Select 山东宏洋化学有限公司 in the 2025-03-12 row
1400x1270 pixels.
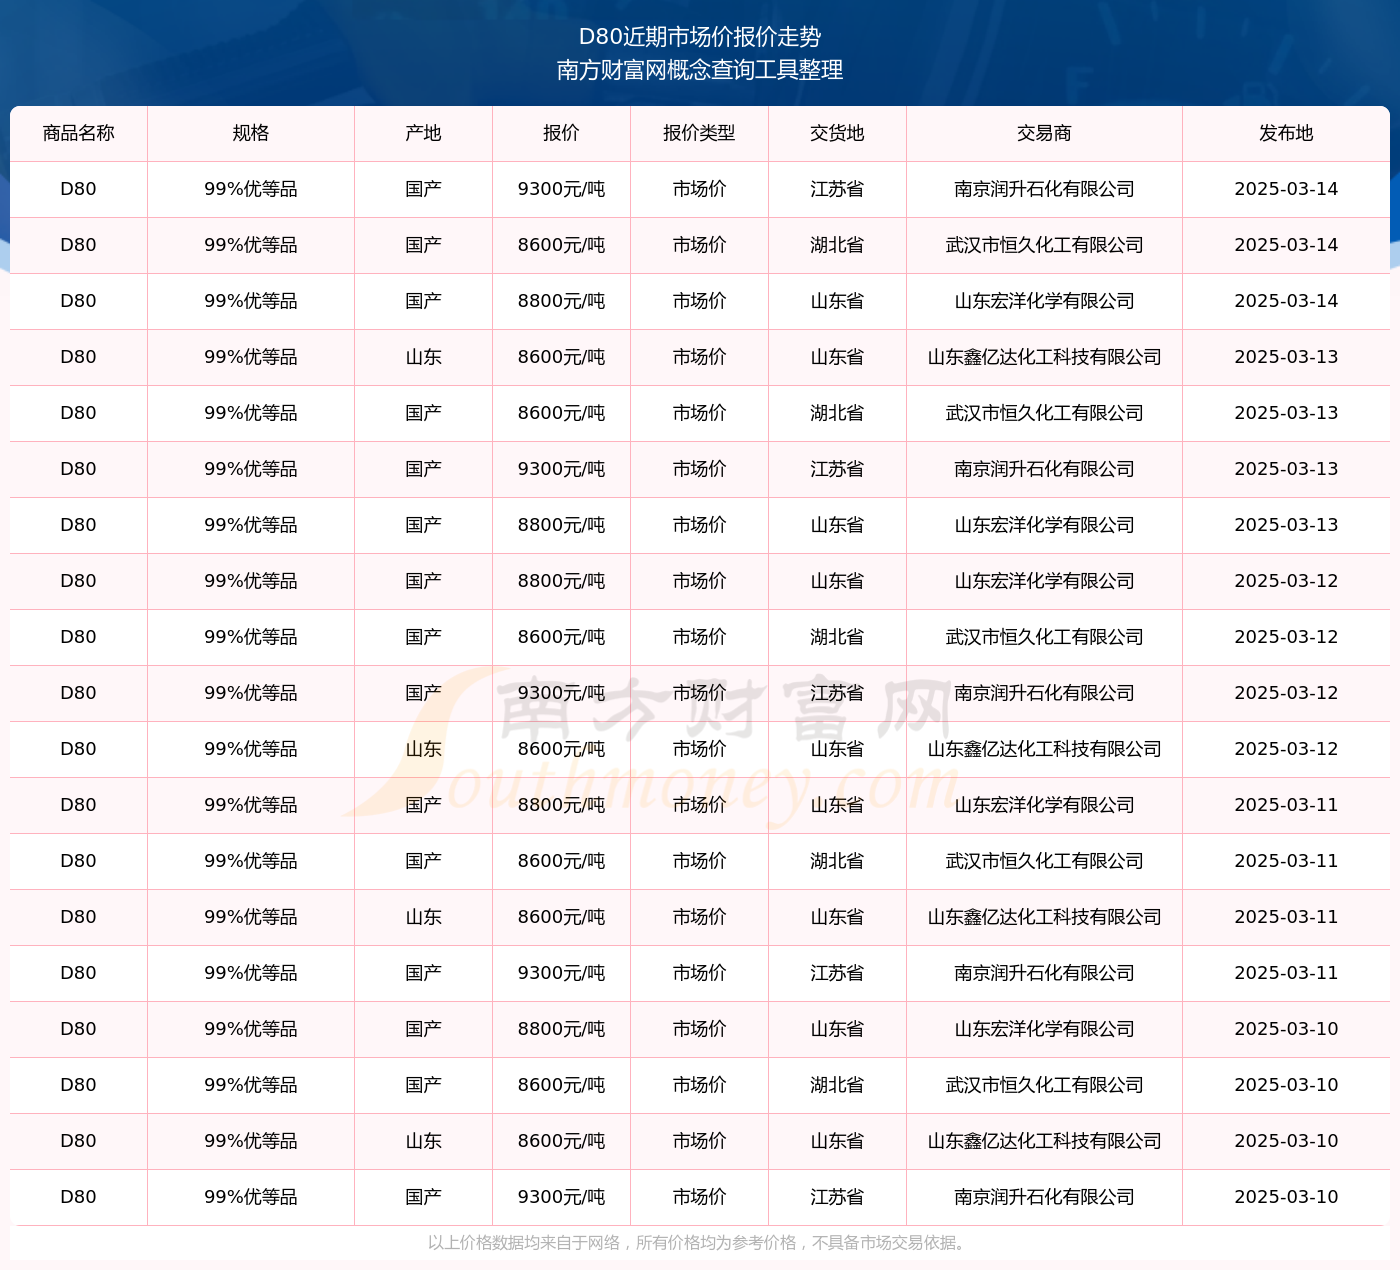[1044, 581]
